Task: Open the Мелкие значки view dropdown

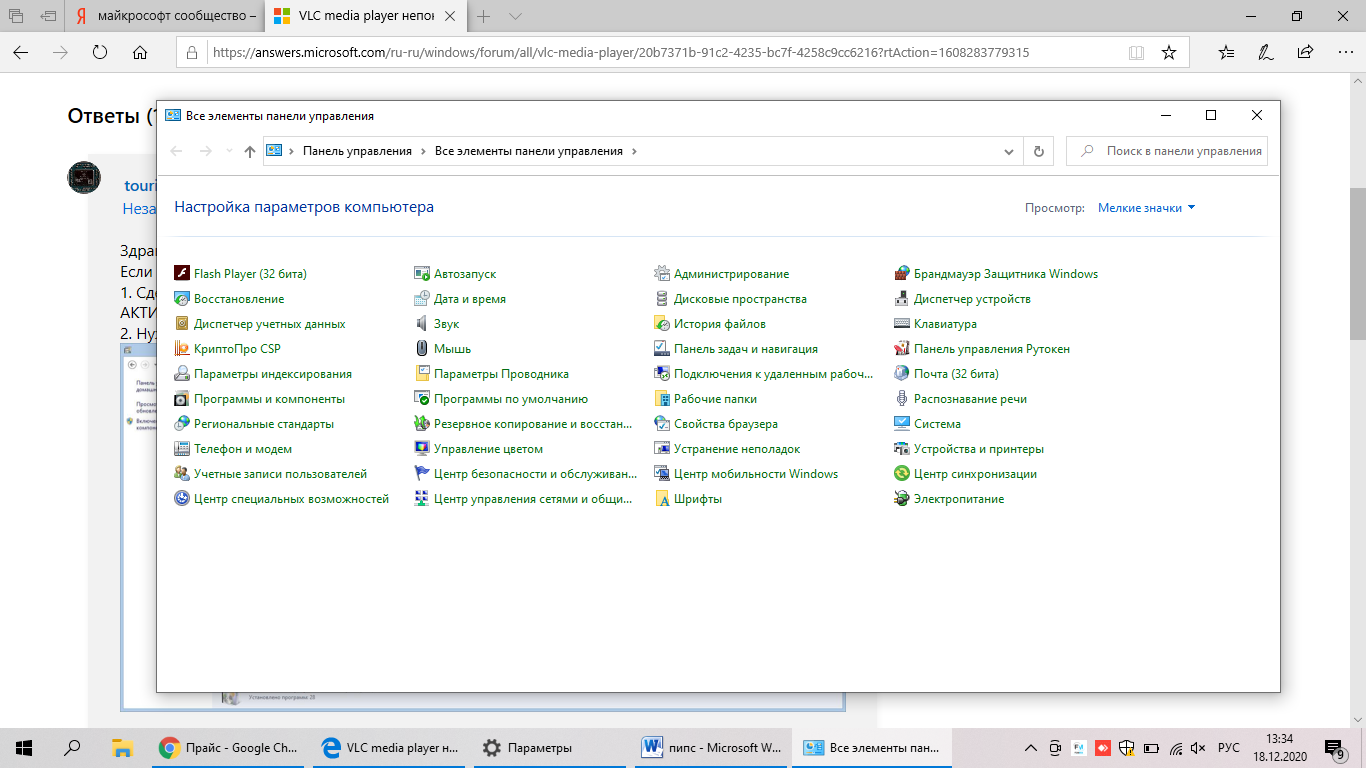Action: click(x=1146, y=208)
